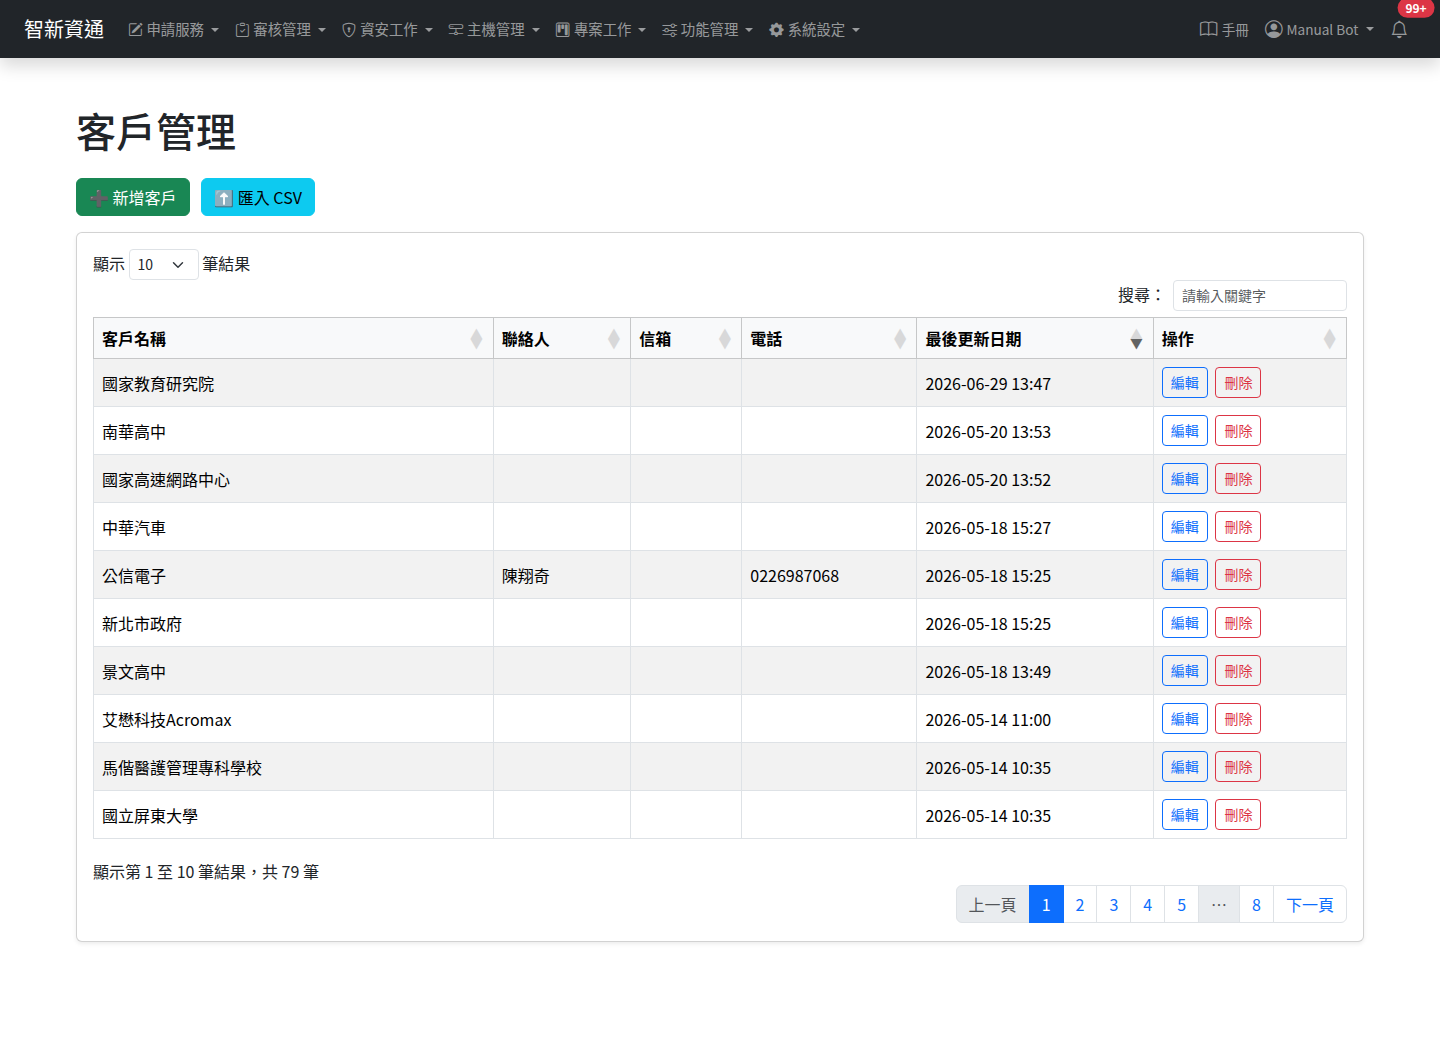Go to pagination page 8
This screenshot has height=1050, width=1440.
1257,905
